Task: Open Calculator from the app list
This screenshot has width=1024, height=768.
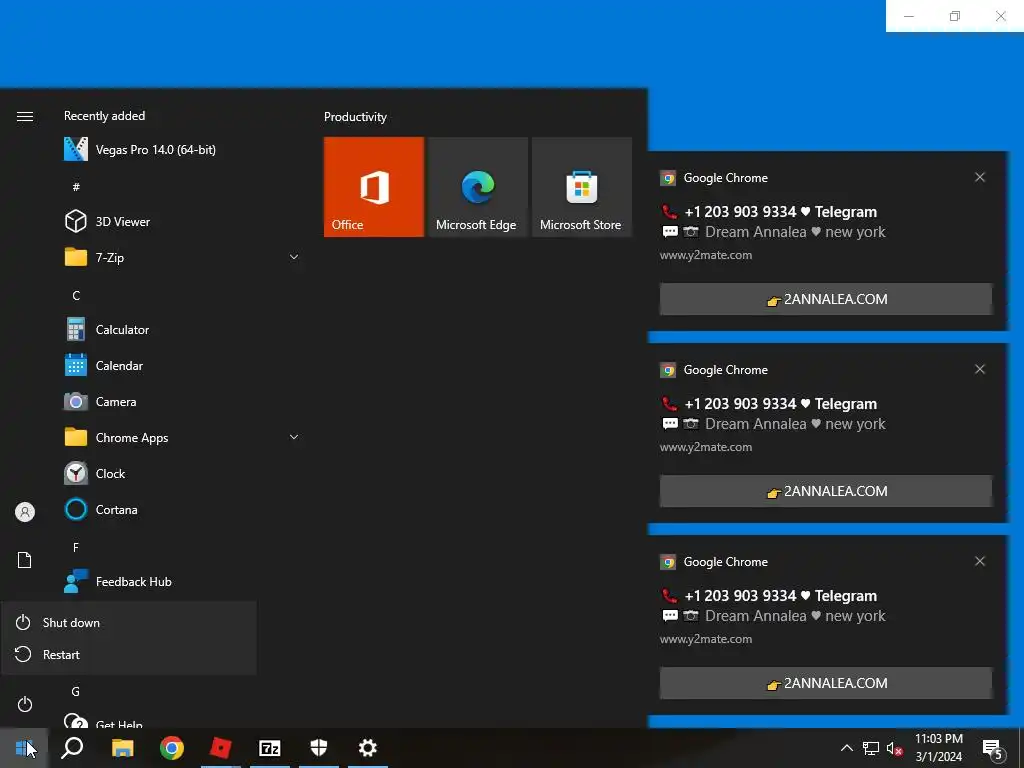Action: [x=182, y=329]
